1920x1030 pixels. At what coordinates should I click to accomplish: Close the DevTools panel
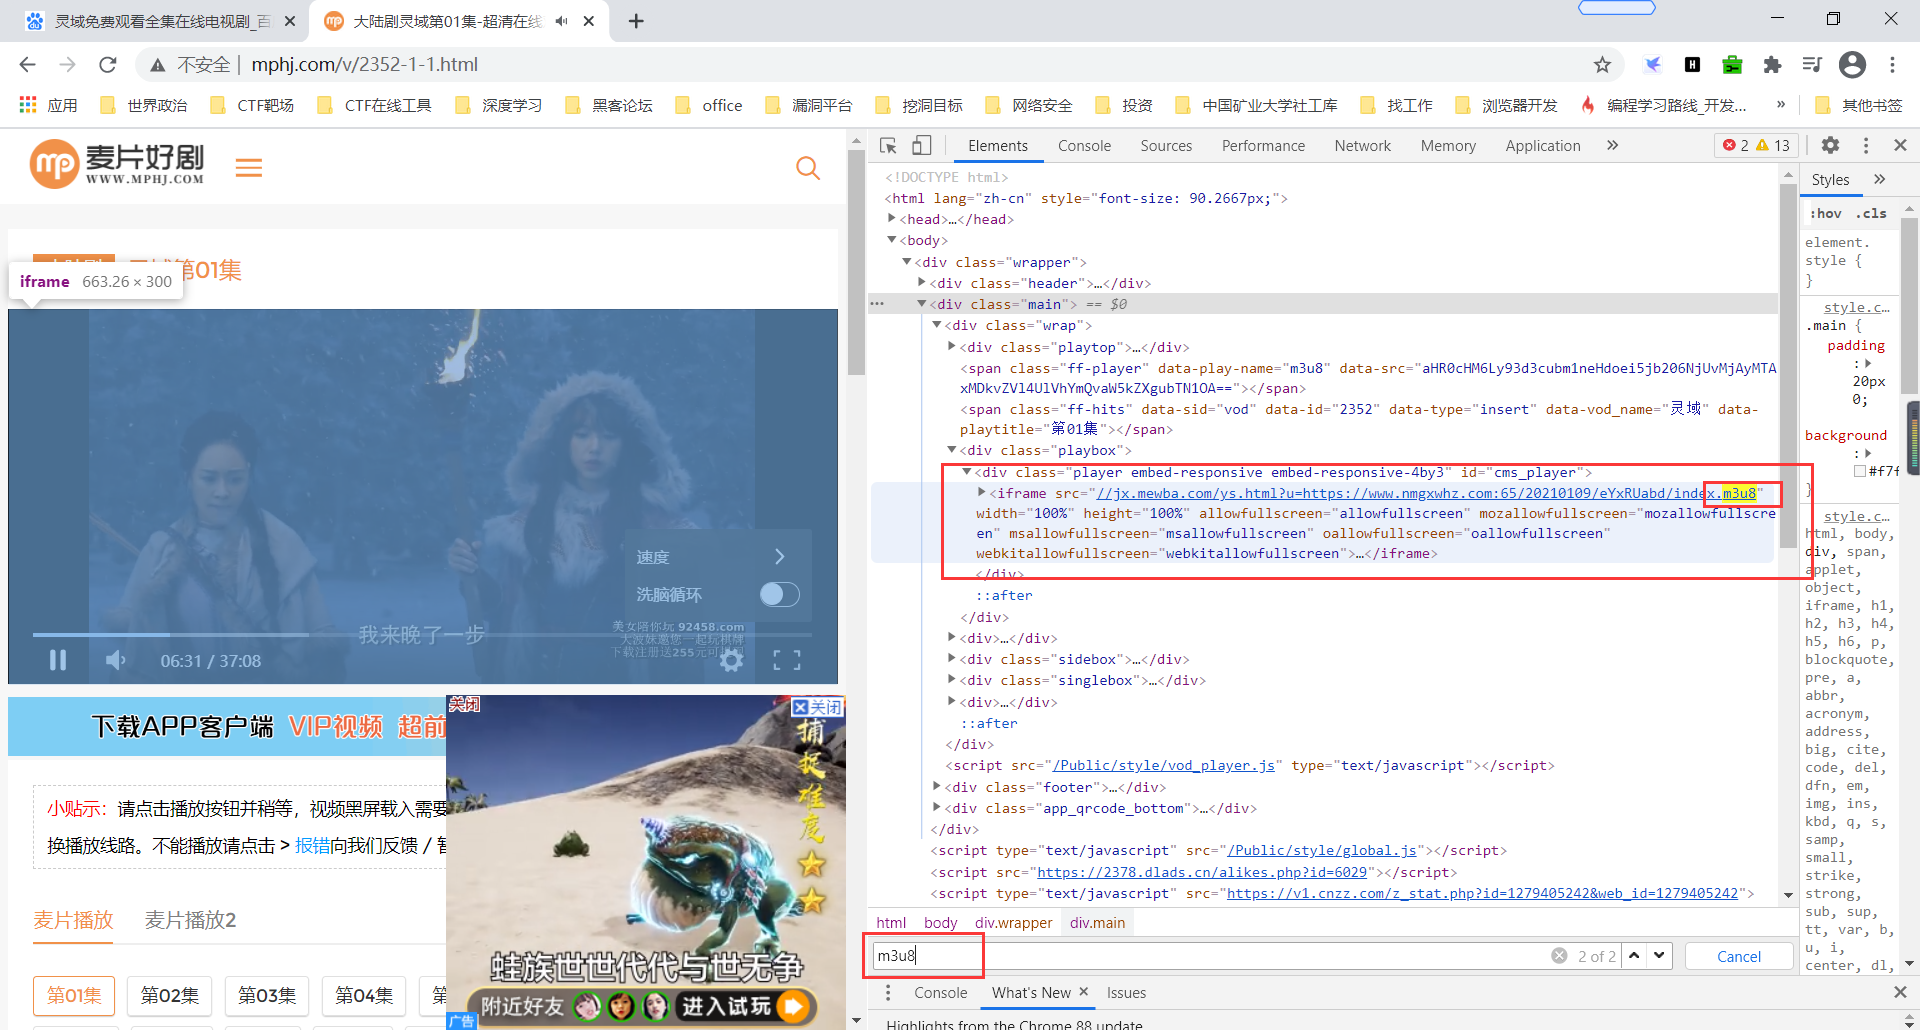(x=1901, y=146)
